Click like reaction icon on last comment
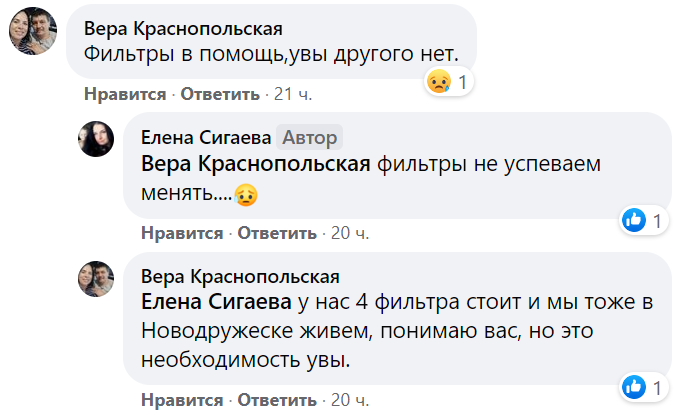689x413 pixels. click(633, 386)
